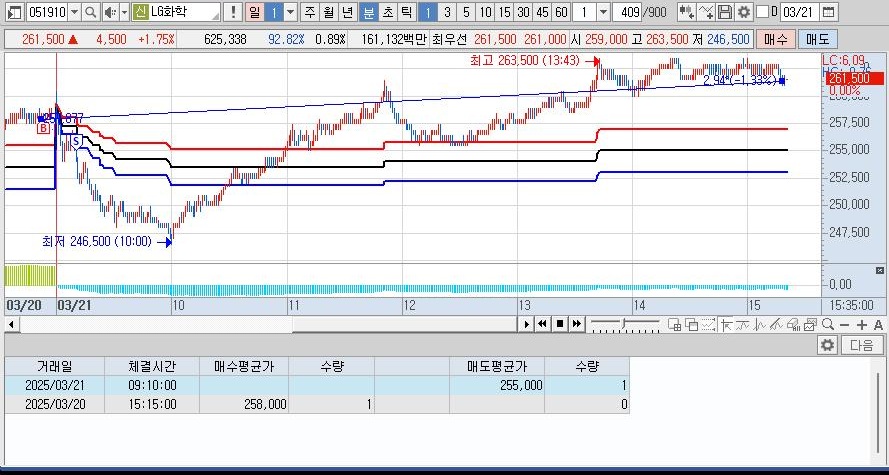This screenshot has height=475, width=889.
Task: Click the 매수 buy button
Action: (x=776, y=39)
